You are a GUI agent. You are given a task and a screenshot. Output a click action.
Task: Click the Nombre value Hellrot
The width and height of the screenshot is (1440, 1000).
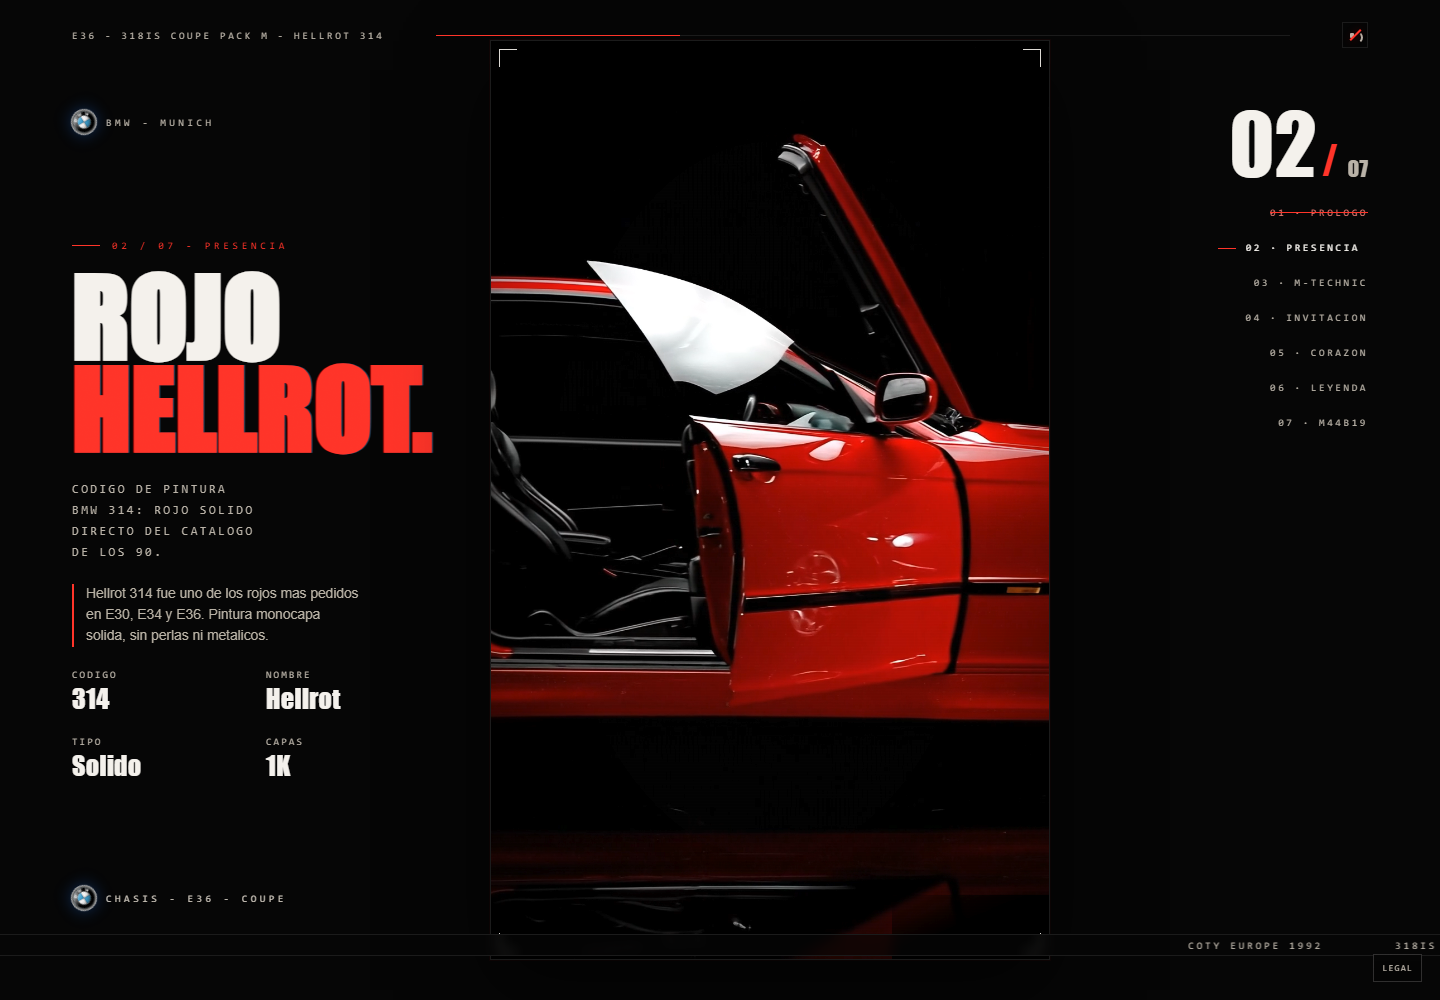[x=303, y=699]
